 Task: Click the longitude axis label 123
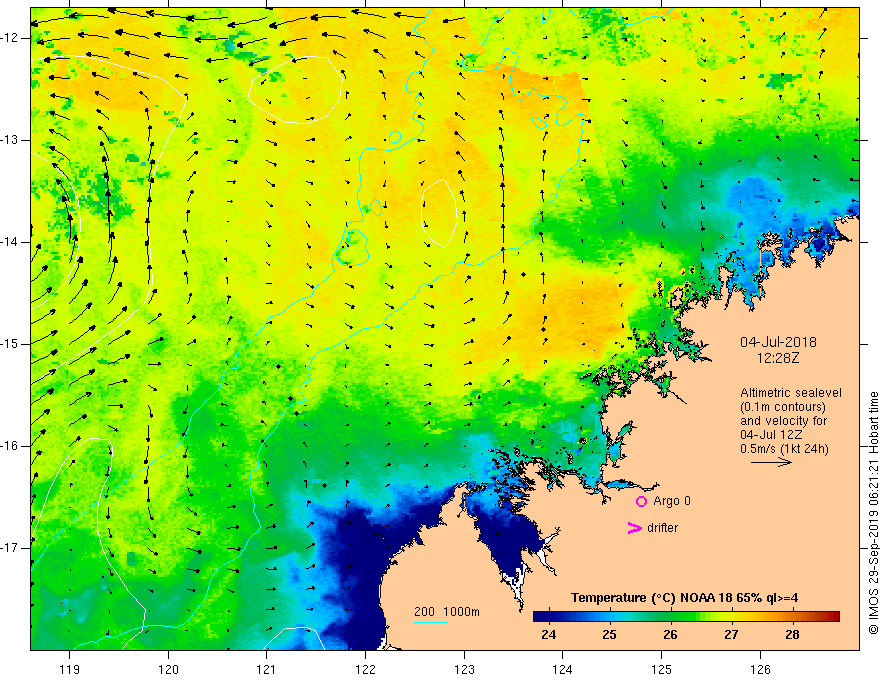click(464, 669)
